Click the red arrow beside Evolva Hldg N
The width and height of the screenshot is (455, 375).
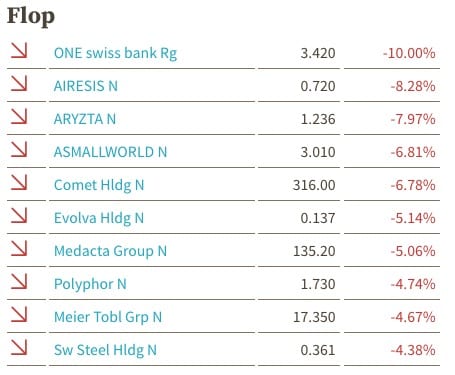click(19, 215)
